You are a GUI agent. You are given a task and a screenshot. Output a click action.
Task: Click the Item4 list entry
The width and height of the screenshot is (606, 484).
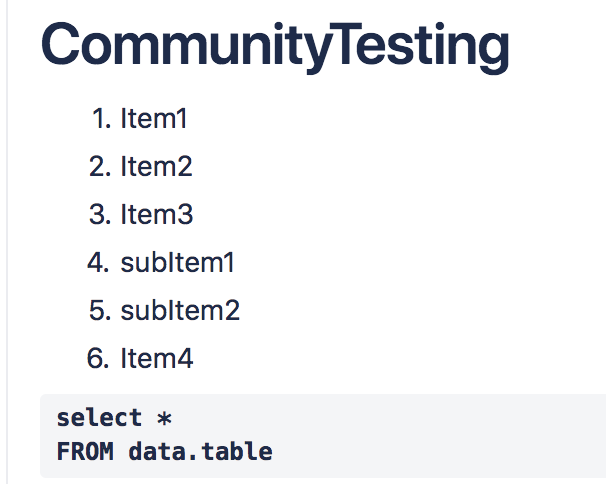pos(157,359)
